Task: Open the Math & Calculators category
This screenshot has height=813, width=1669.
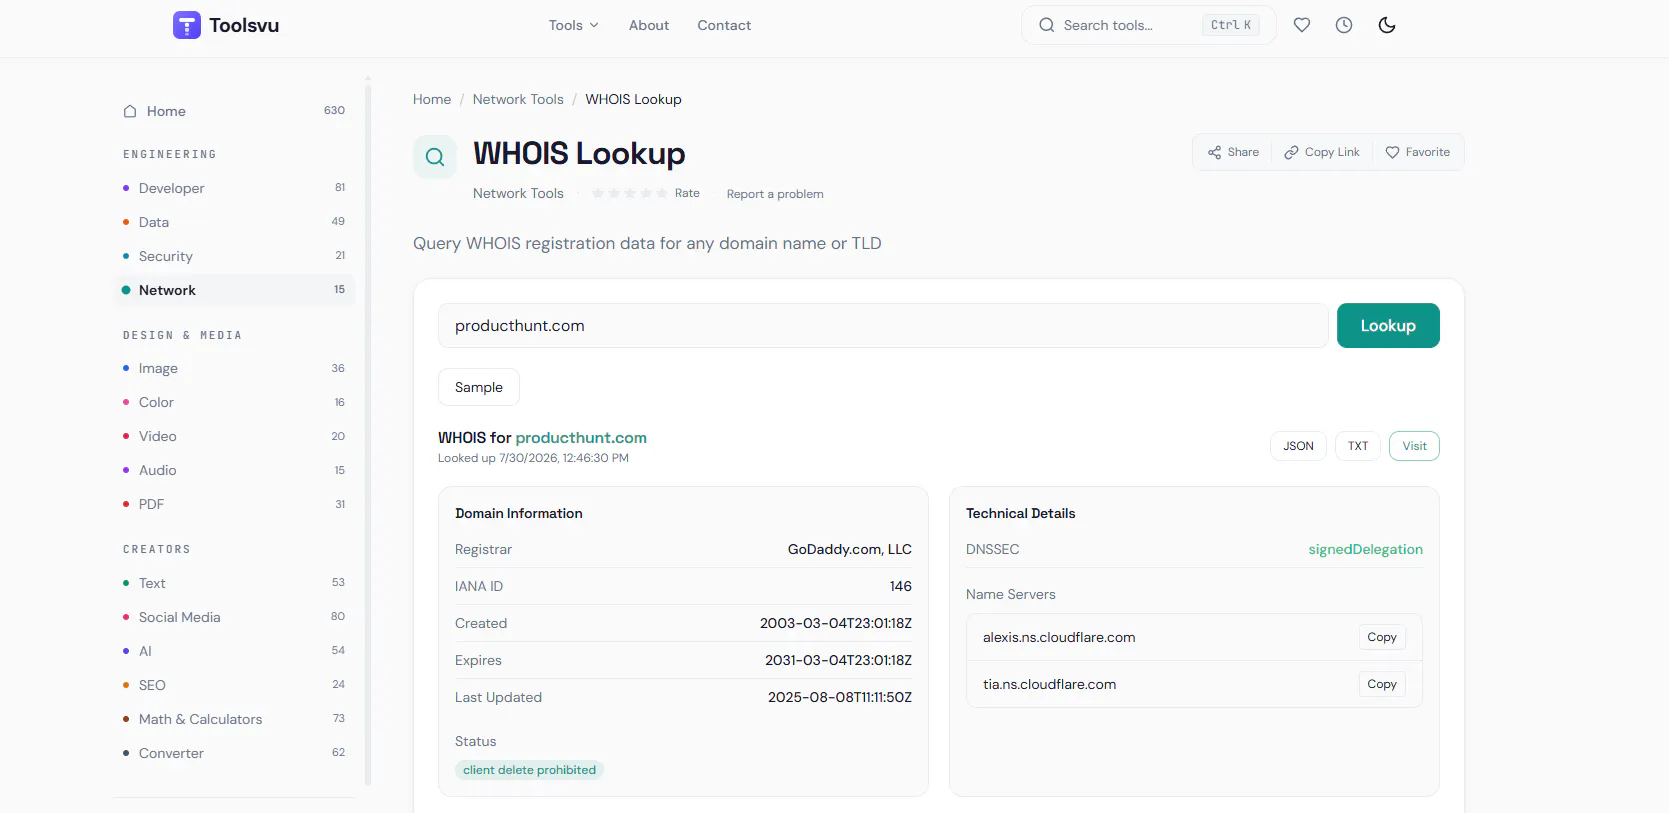Action: [x=234, y=719]
